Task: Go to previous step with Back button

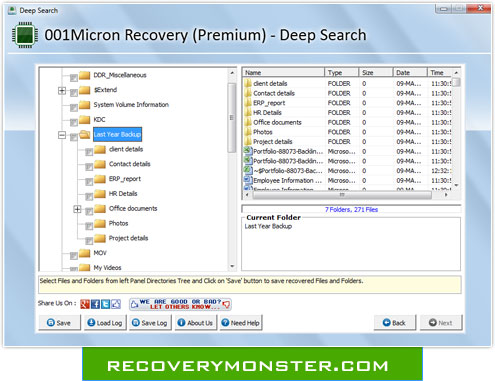Action: coord(395,323)
